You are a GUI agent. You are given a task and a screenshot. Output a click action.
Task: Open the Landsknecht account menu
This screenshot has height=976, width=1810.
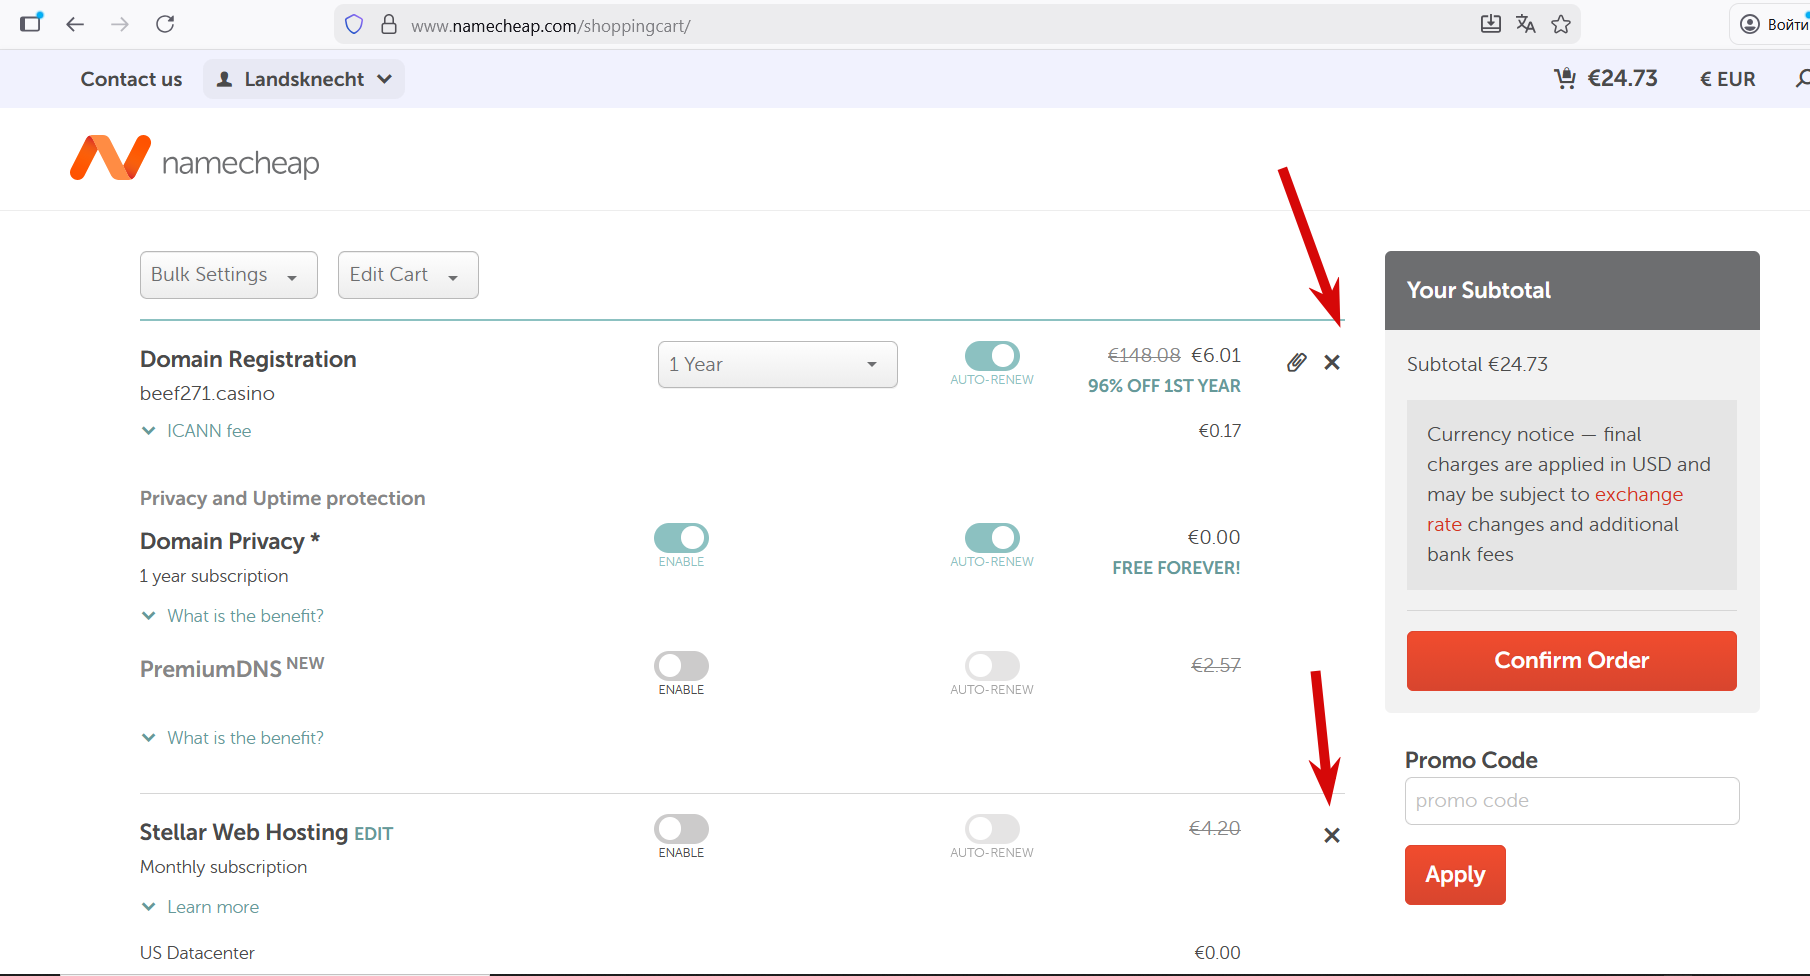[x=304, y=79]
